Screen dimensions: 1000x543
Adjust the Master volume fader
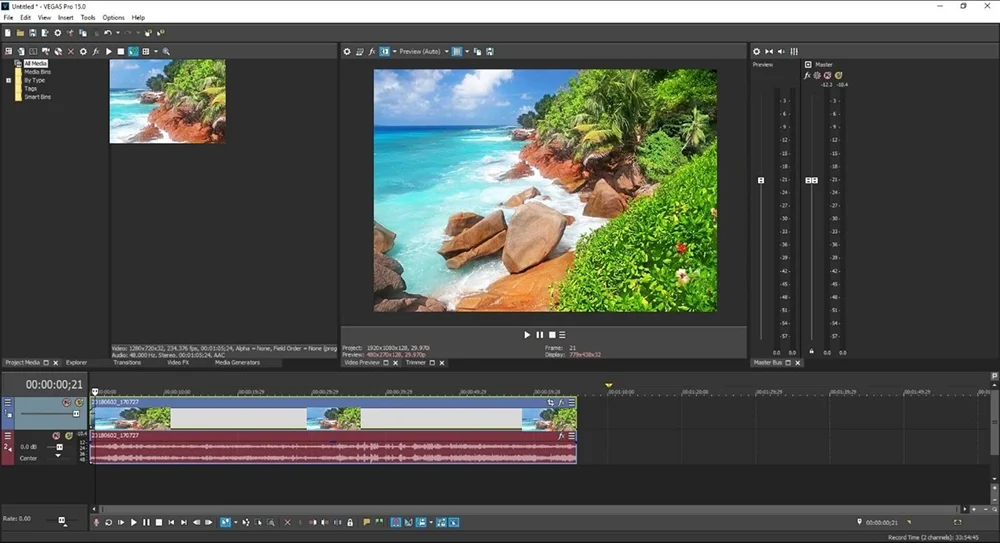click(x=811, y=181)
